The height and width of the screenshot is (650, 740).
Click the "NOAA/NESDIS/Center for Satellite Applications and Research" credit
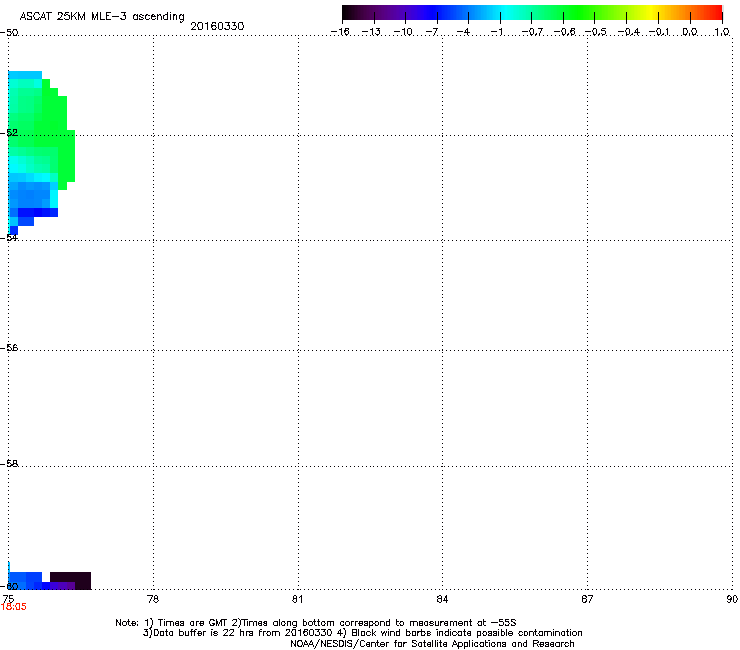click(x=432, y=644)
